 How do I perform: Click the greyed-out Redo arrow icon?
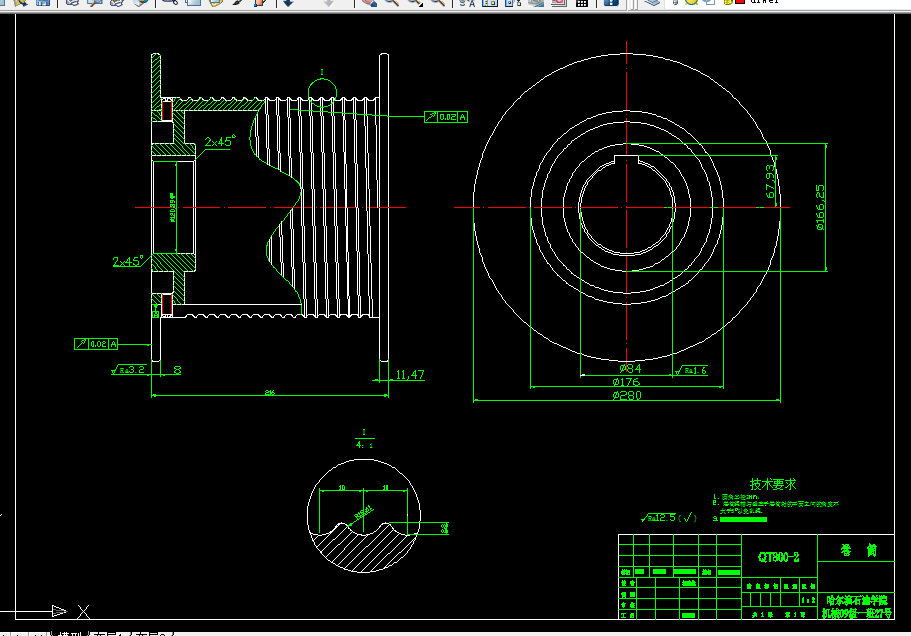pos(329,2)
